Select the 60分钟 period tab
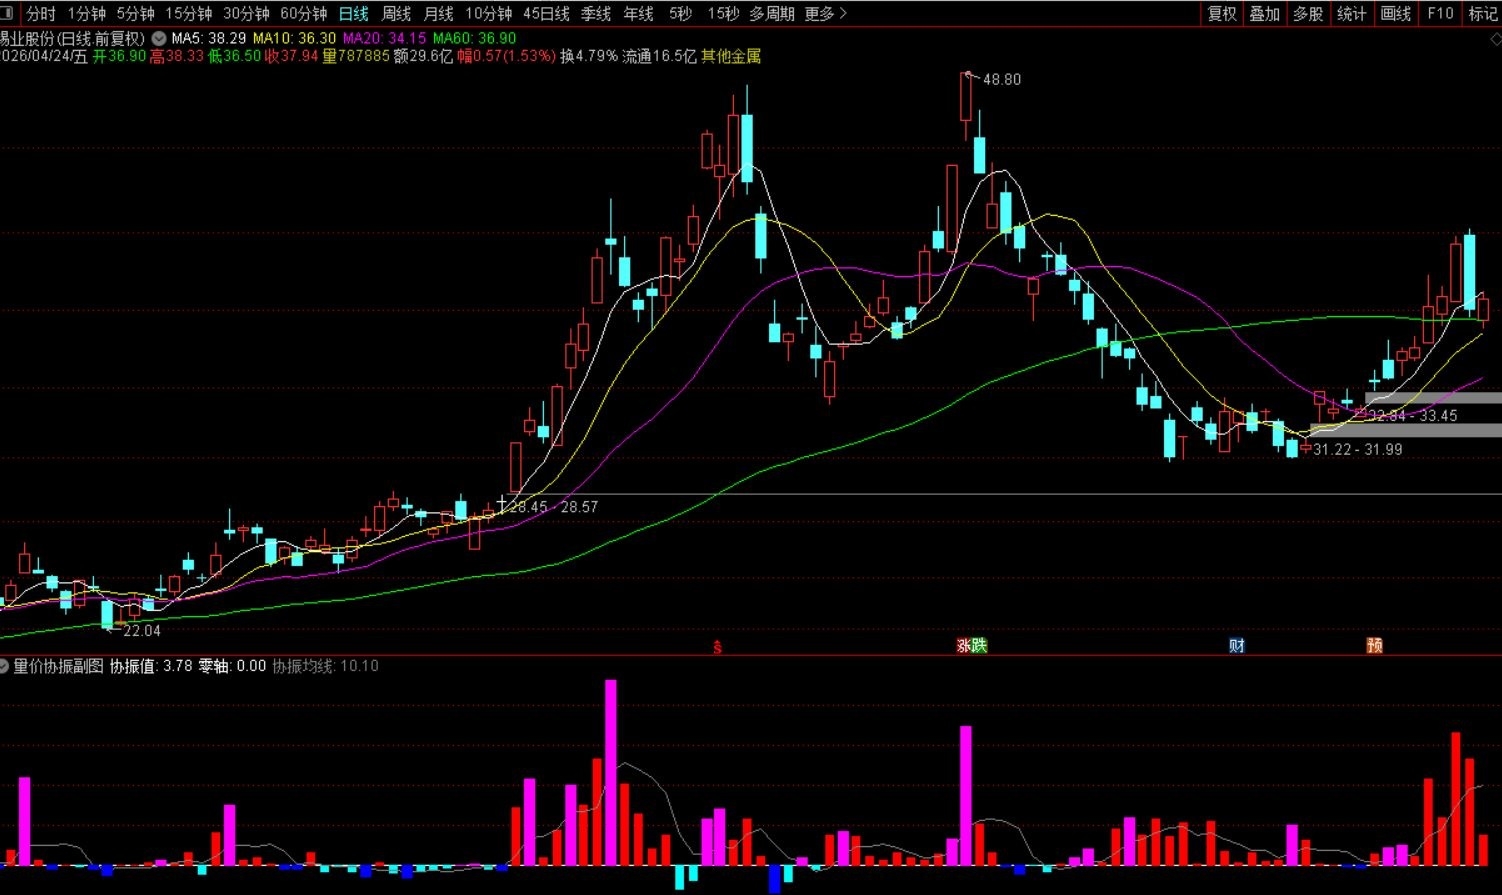This screenshot has width=1502, height=895. 304,13
